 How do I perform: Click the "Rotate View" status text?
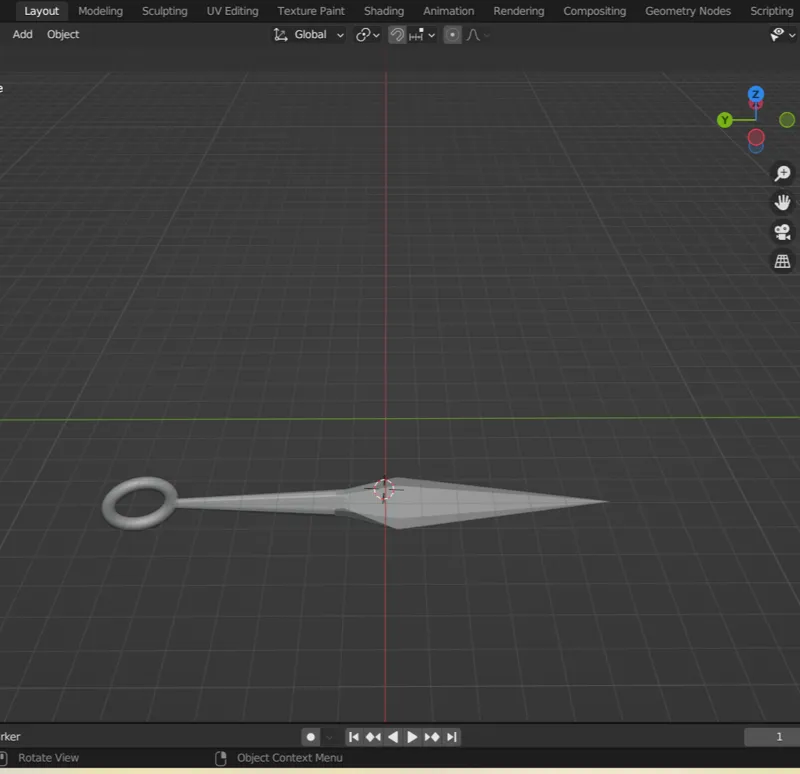48,758
